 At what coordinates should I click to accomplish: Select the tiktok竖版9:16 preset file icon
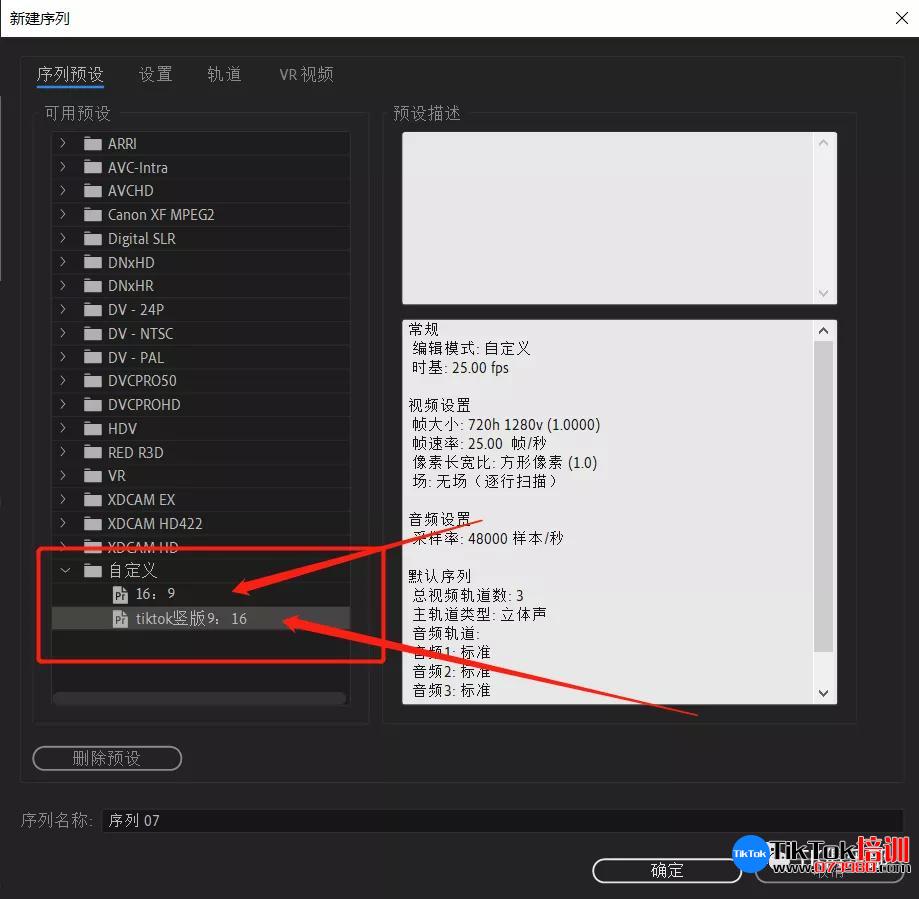[120, 619]
